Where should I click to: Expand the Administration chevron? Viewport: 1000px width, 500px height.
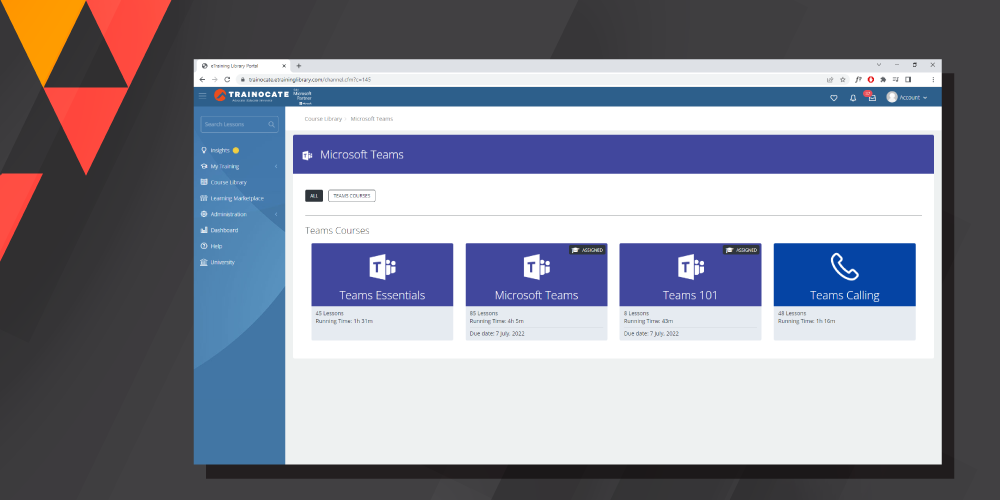(x=276, y=214)
